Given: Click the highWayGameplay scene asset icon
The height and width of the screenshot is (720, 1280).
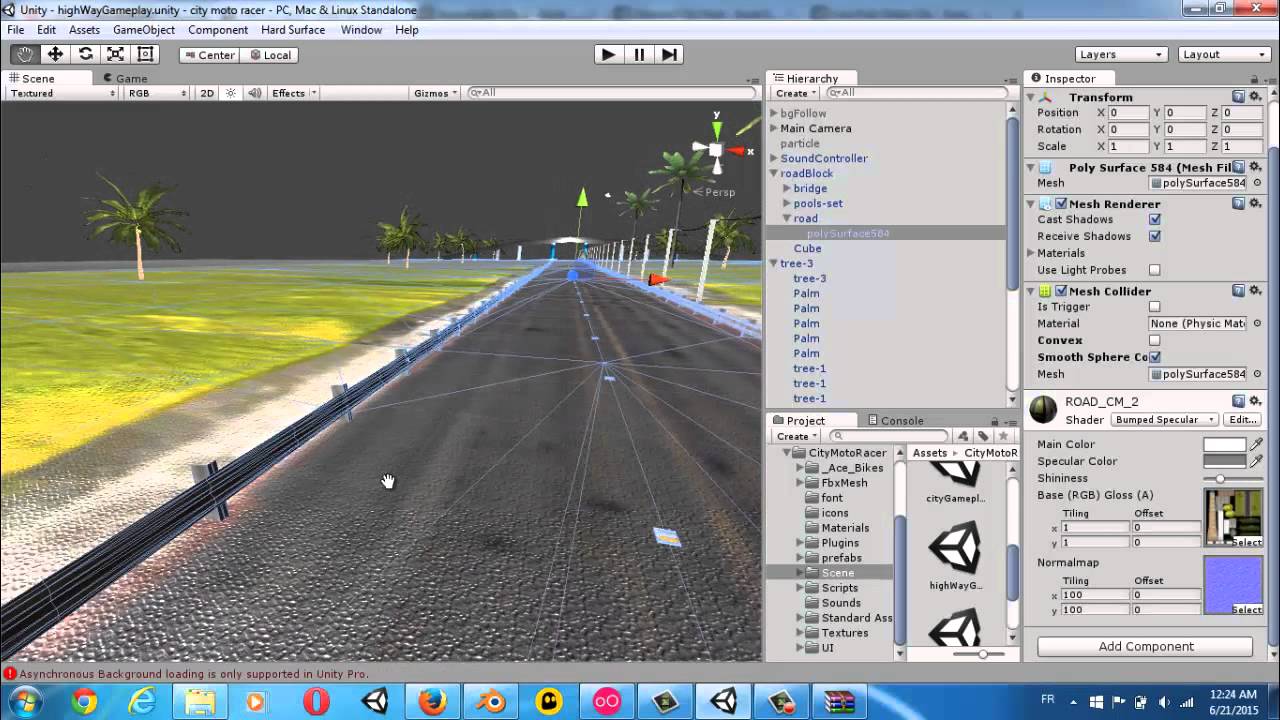Looking at the screenshot, I should [x=955, y=548].
